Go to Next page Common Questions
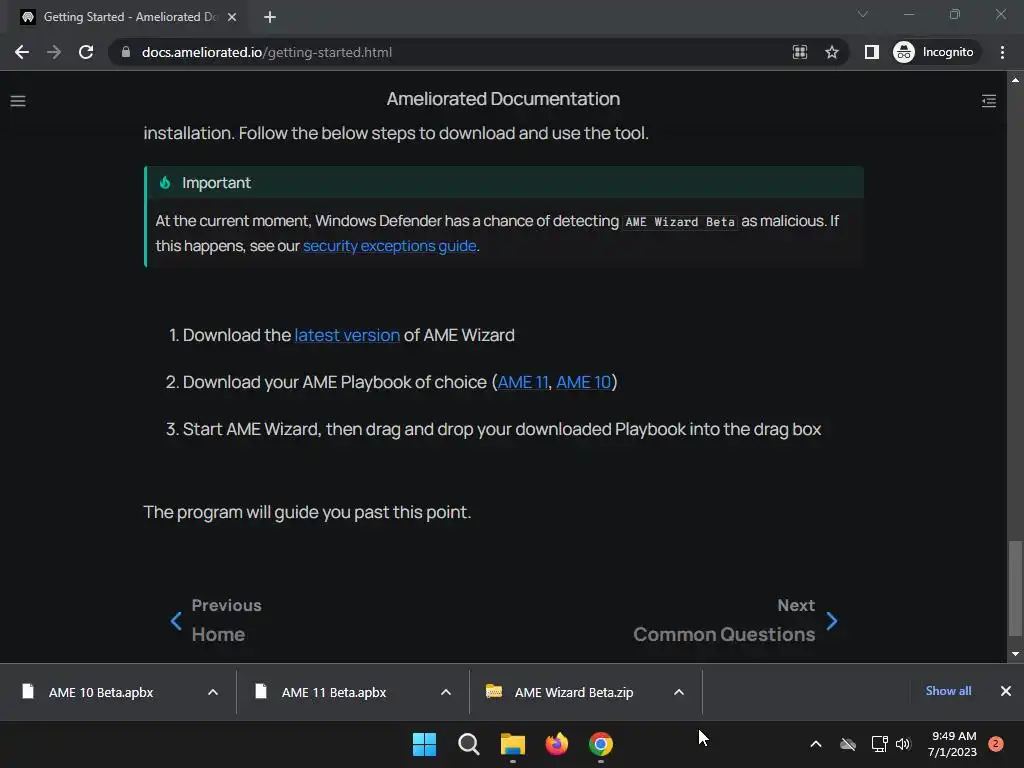This screenshot has width=1024, height=768. [x=724, y=620]
